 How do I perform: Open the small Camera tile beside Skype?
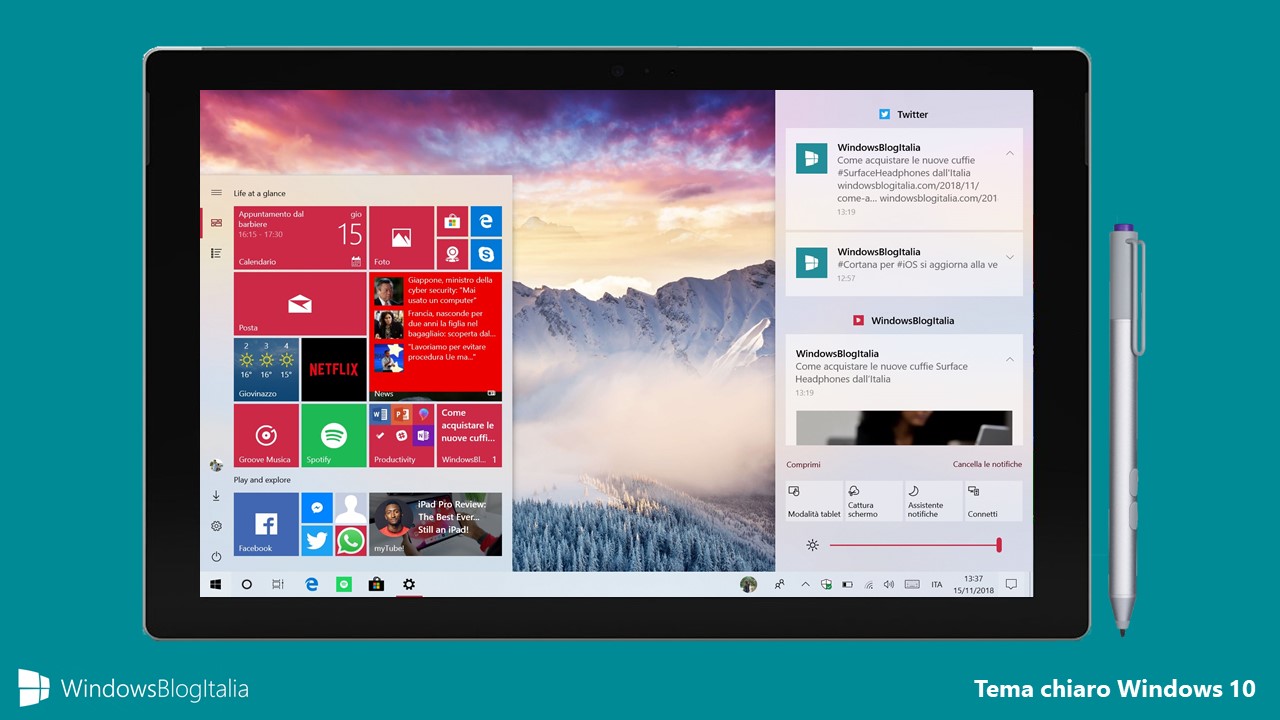(x=452, y=254)
